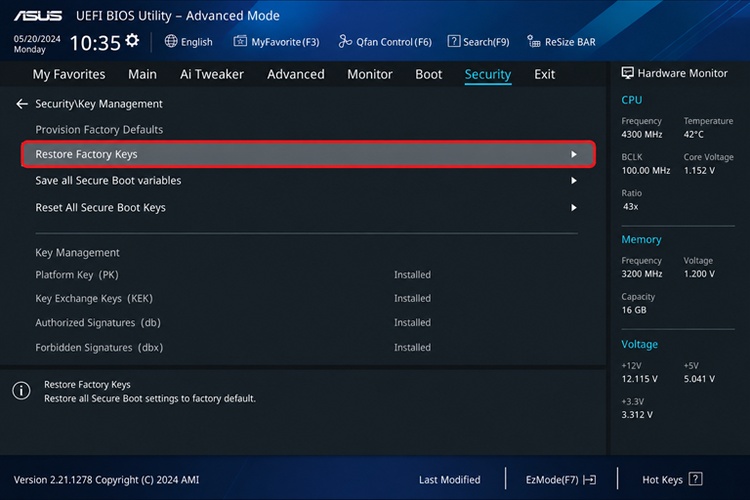Click the ReSize BAR icon
750x500 pixels.
coord(534,42)
